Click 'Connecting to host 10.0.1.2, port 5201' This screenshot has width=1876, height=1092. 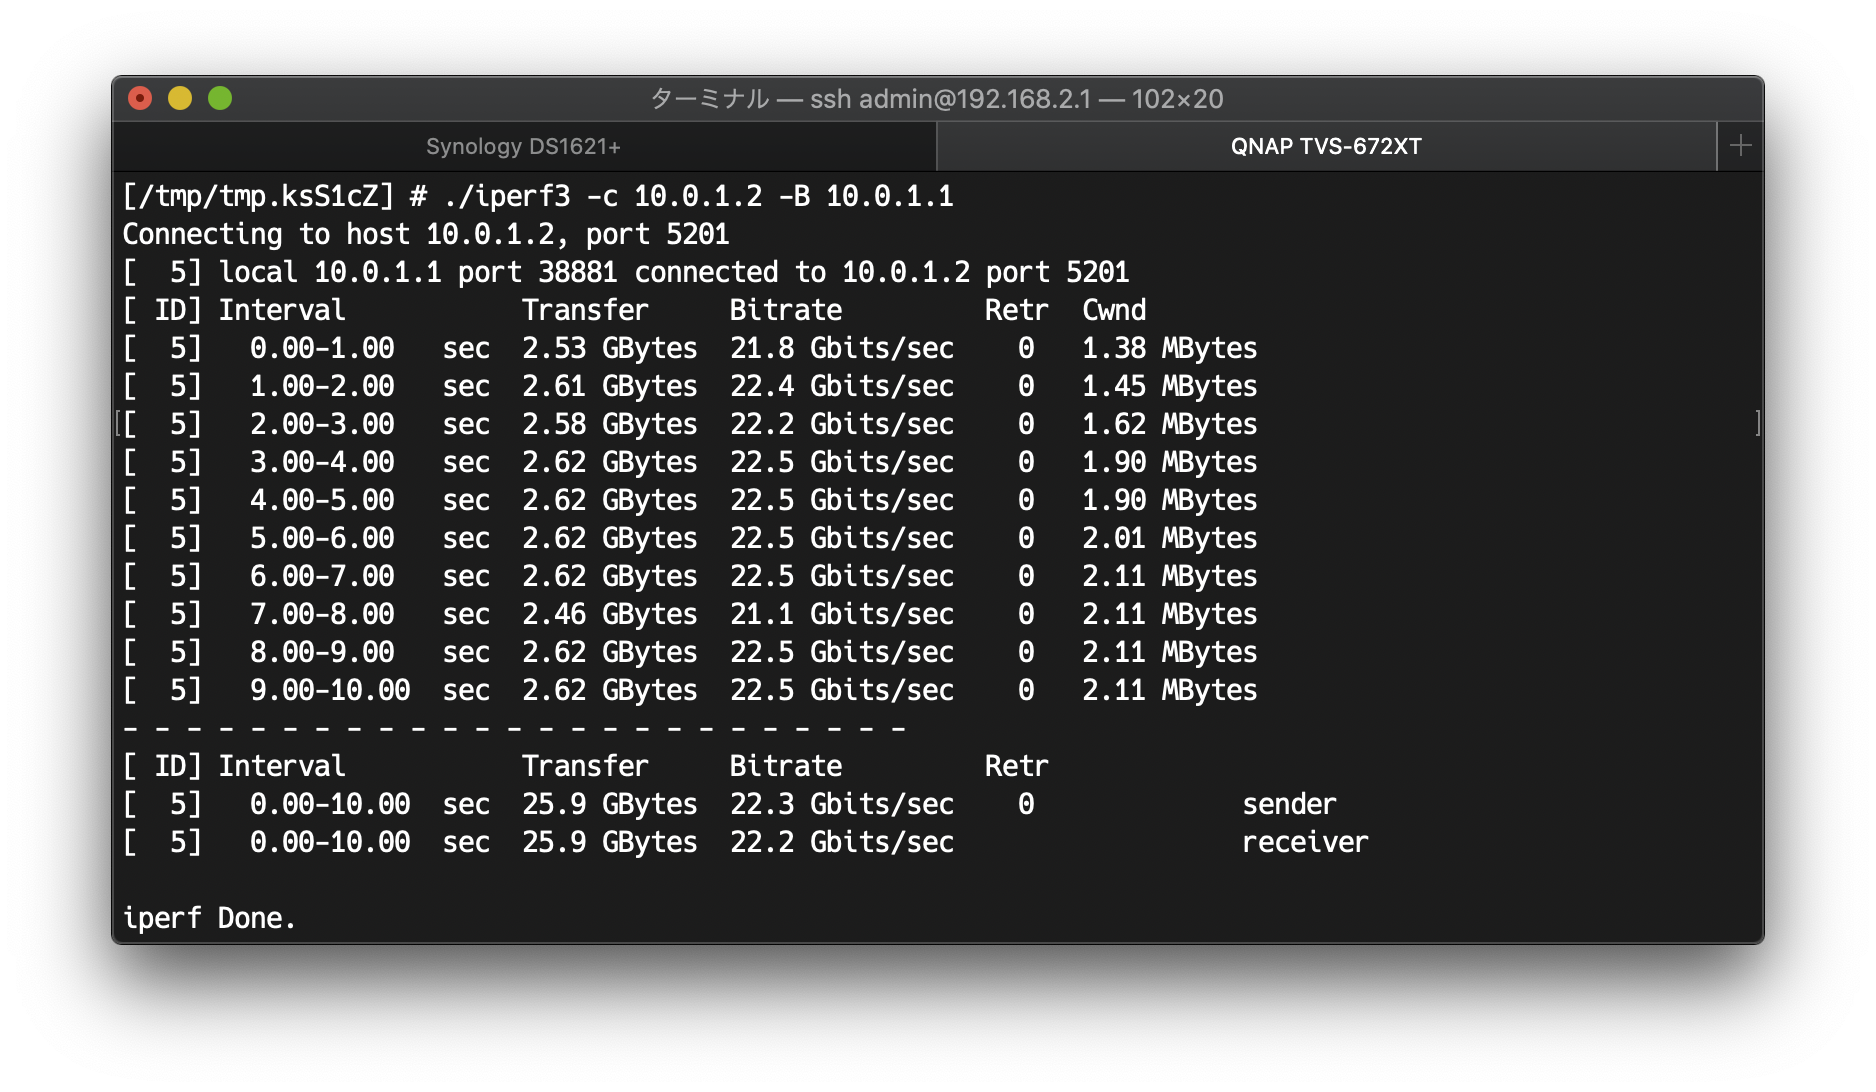coord(426,234)
